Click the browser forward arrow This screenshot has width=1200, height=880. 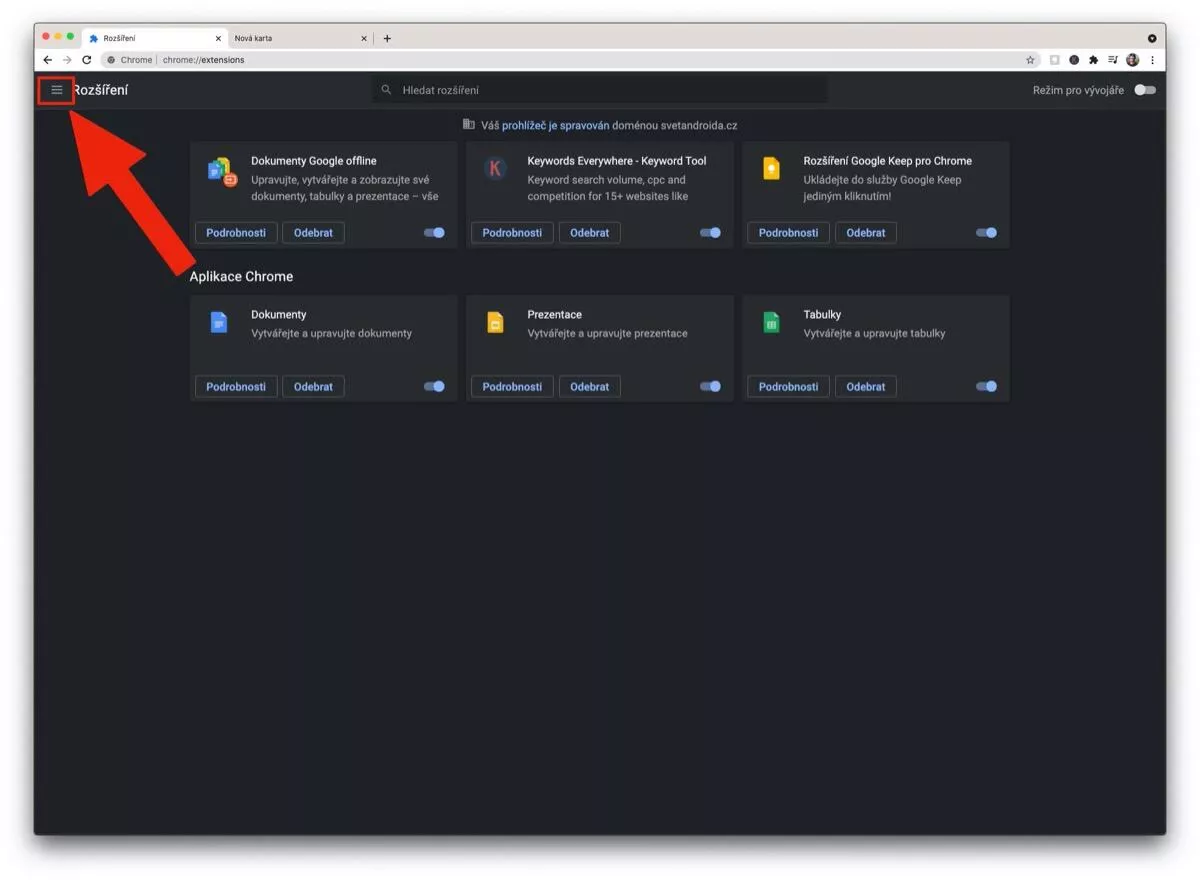pyautogui.click(x=67, y=60)
